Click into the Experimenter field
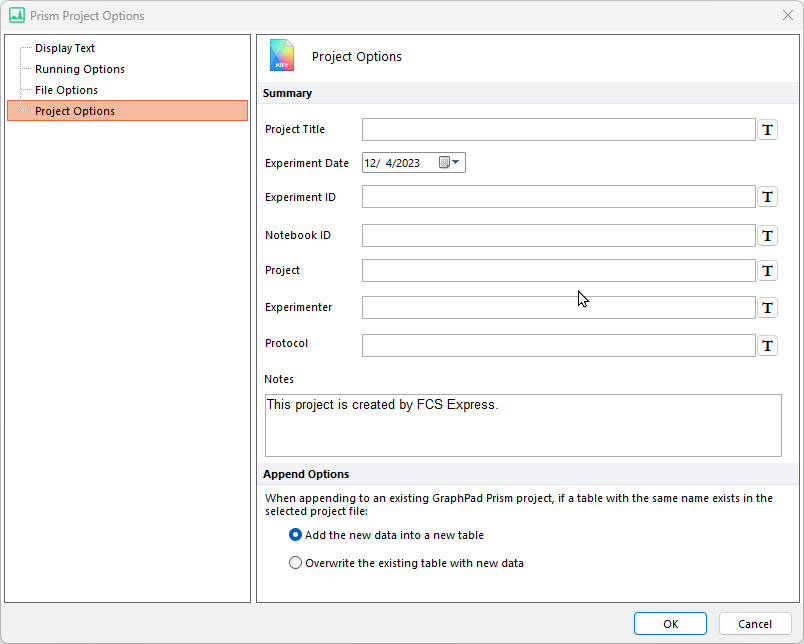The width and height of the screenshot is (804, 644). (x=558, y=308)
